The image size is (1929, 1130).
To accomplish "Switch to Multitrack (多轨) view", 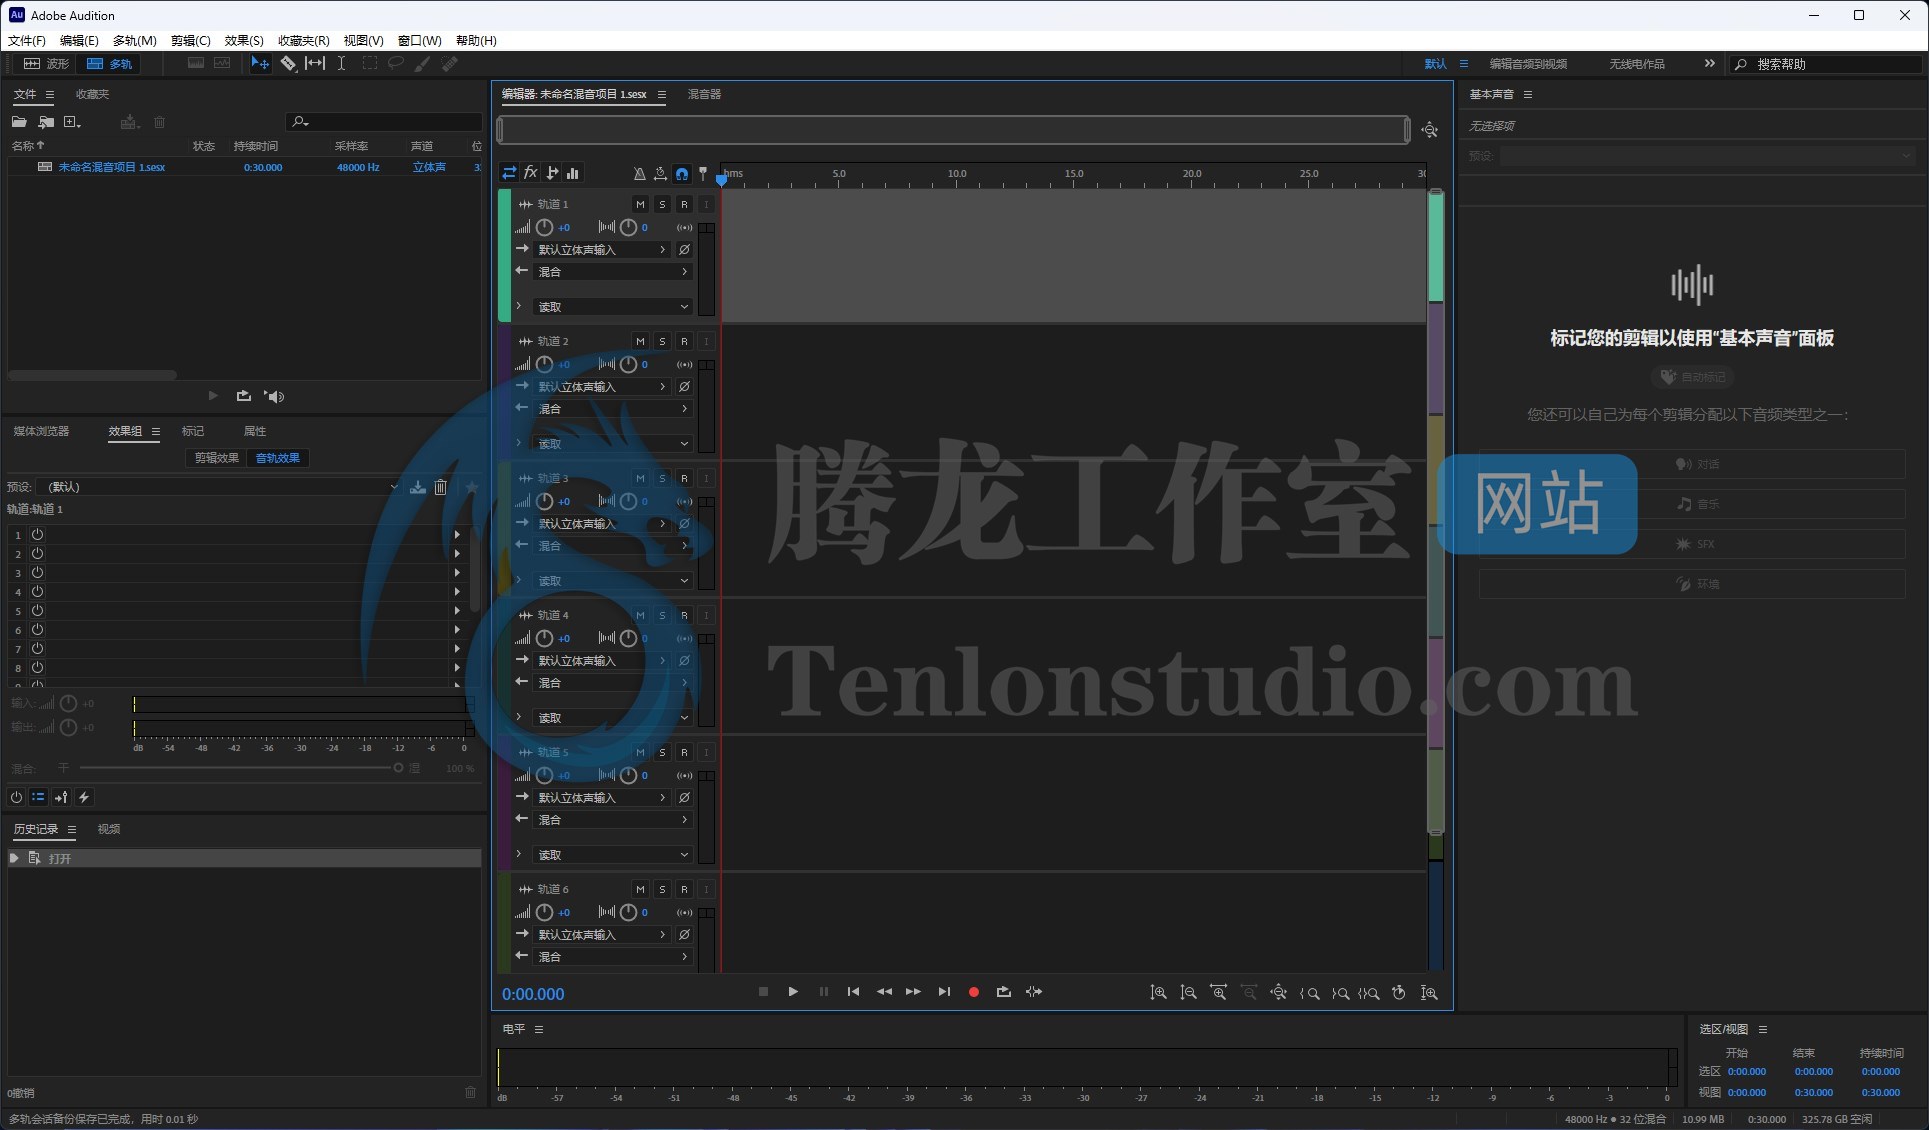I will pyautogui.click(x=110, y=63).
